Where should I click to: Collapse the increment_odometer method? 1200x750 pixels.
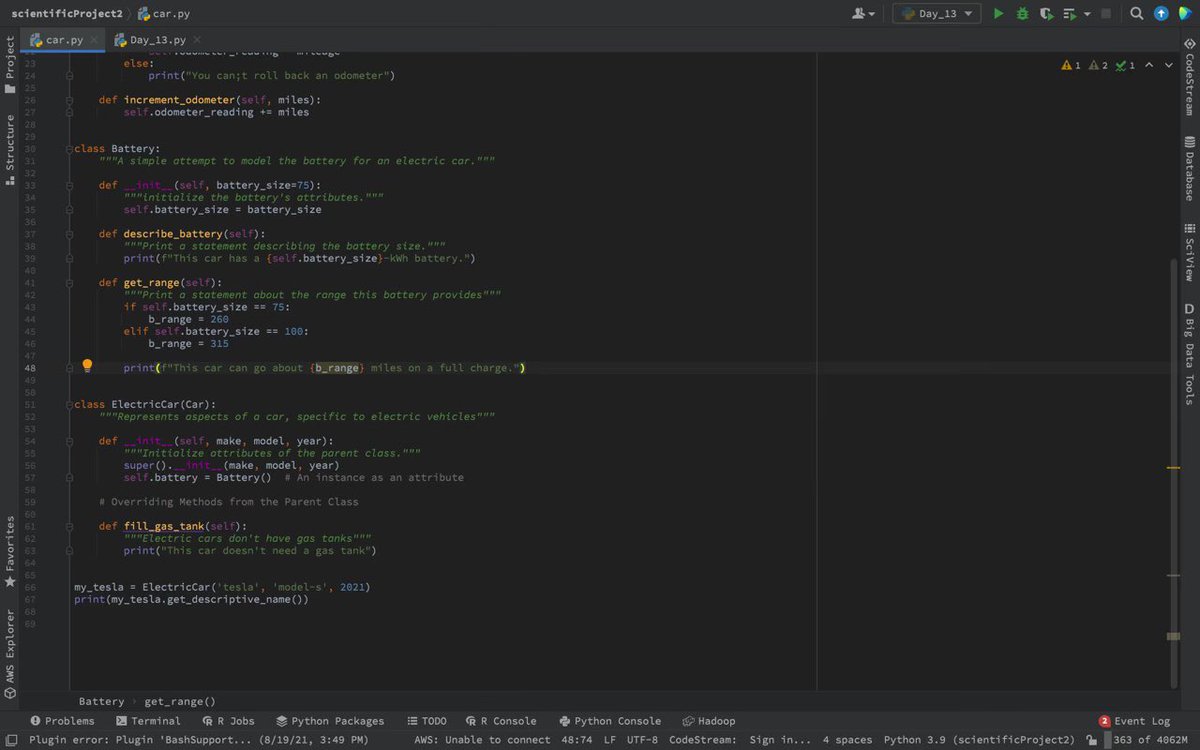pyautogui.click(x=70, y=100)
